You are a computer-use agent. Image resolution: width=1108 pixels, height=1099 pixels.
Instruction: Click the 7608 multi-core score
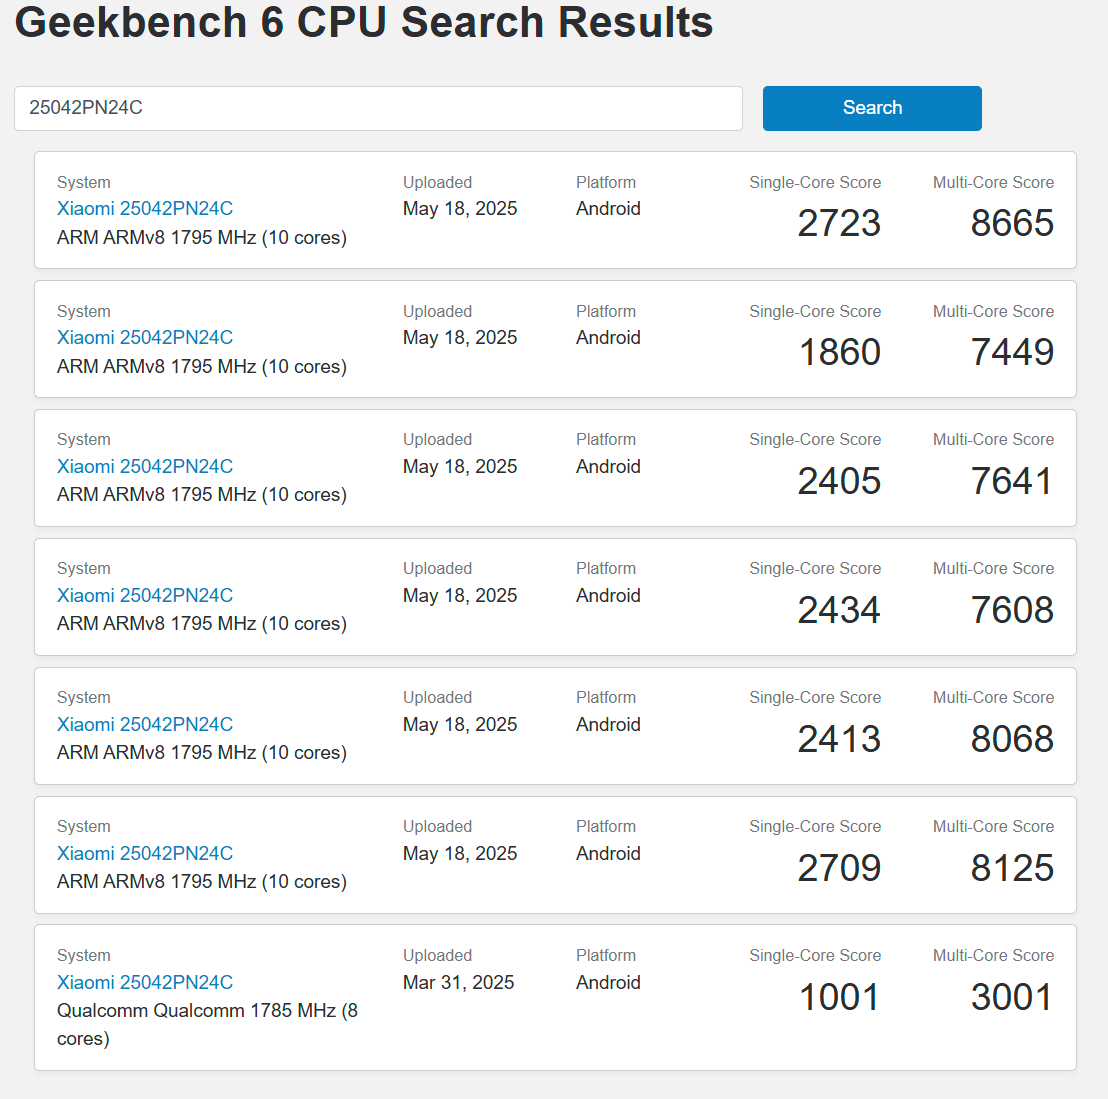pos(1012,610)
